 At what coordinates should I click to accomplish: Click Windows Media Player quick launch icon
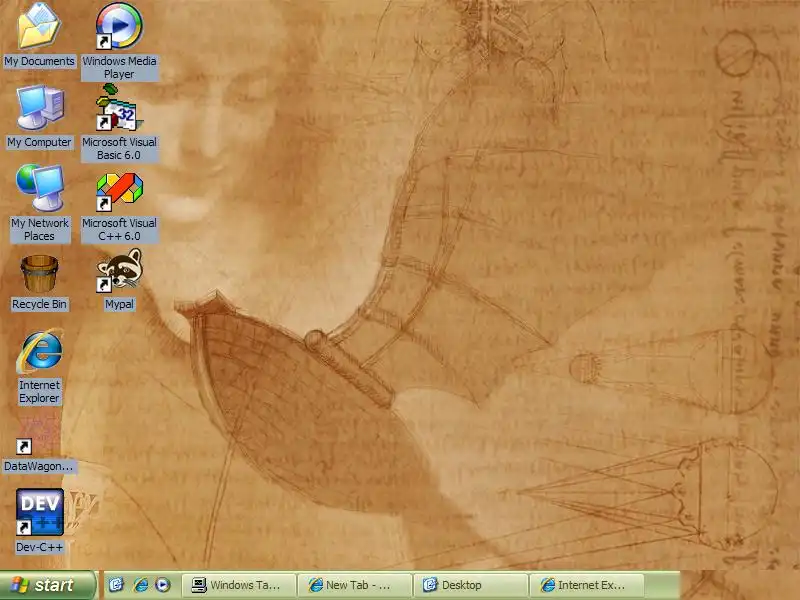point(163,585)
